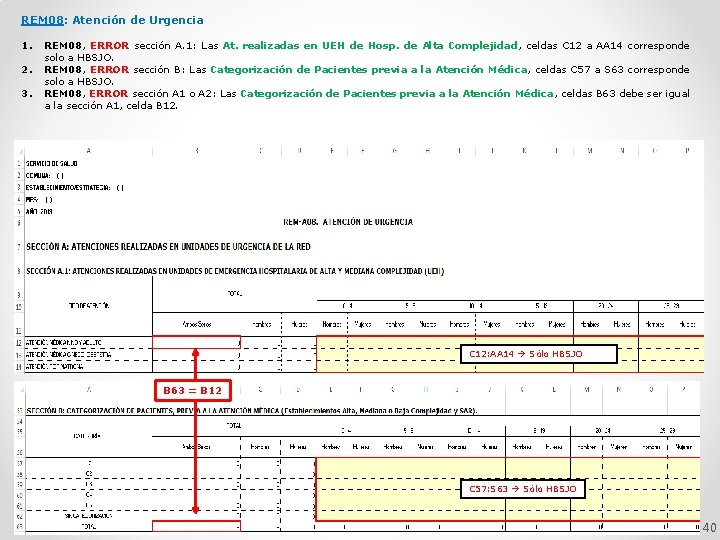Select the 'SERVICIO DE SALUD' cell

[51, 163]
